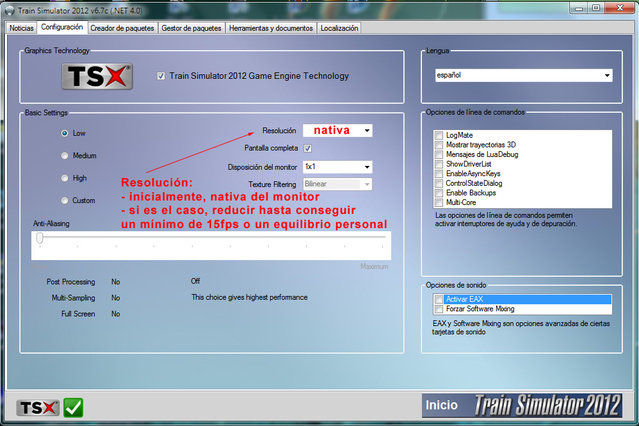
Task: Select the Custom settings radio button
Action: click(65, 200)
